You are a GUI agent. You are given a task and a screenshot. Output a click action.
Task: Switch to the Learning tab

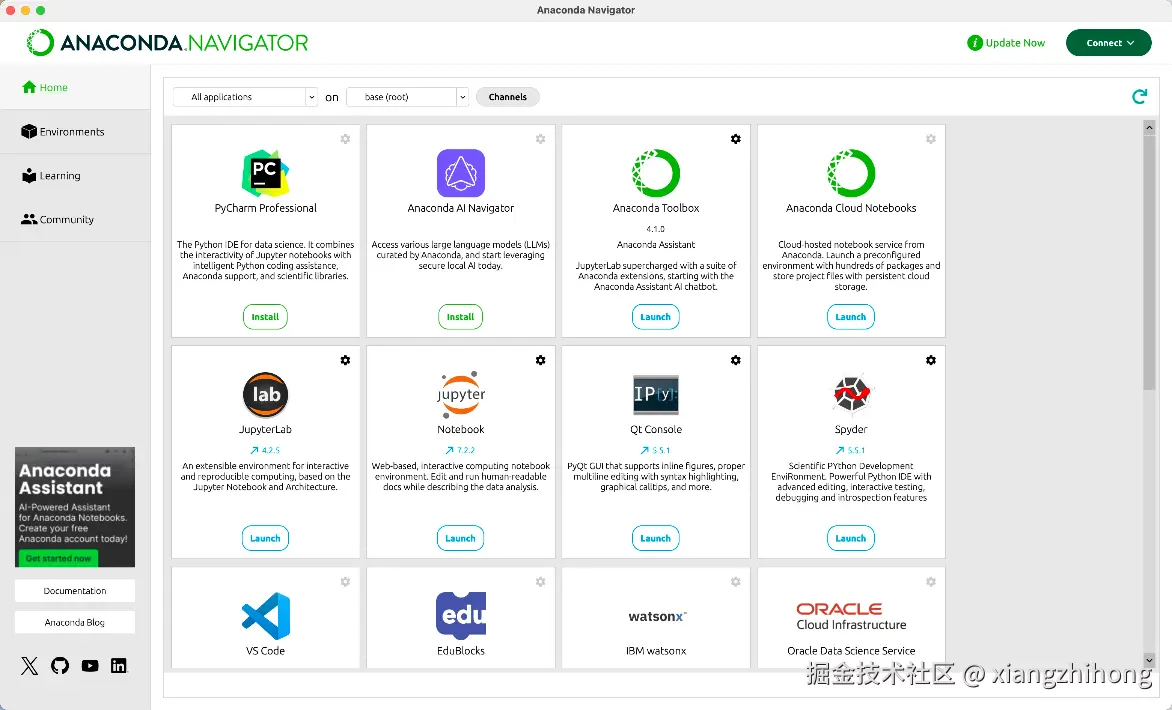[x=75, y=176]
